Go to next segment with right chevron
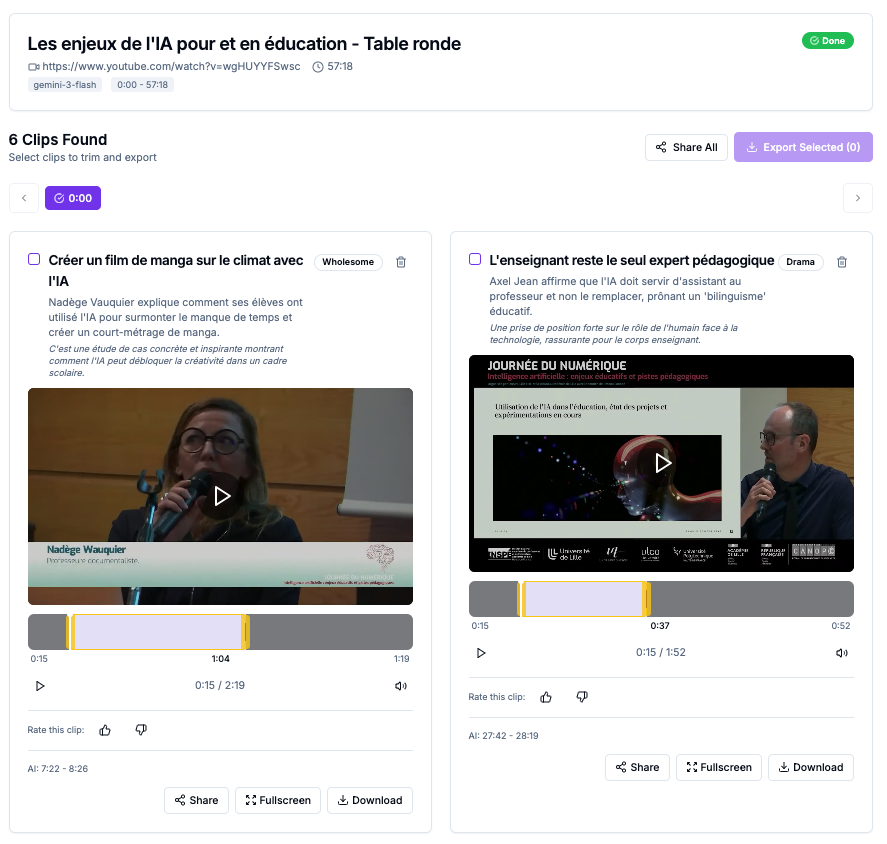This screenshot has height=844, width=887. (x=858, y=198)
